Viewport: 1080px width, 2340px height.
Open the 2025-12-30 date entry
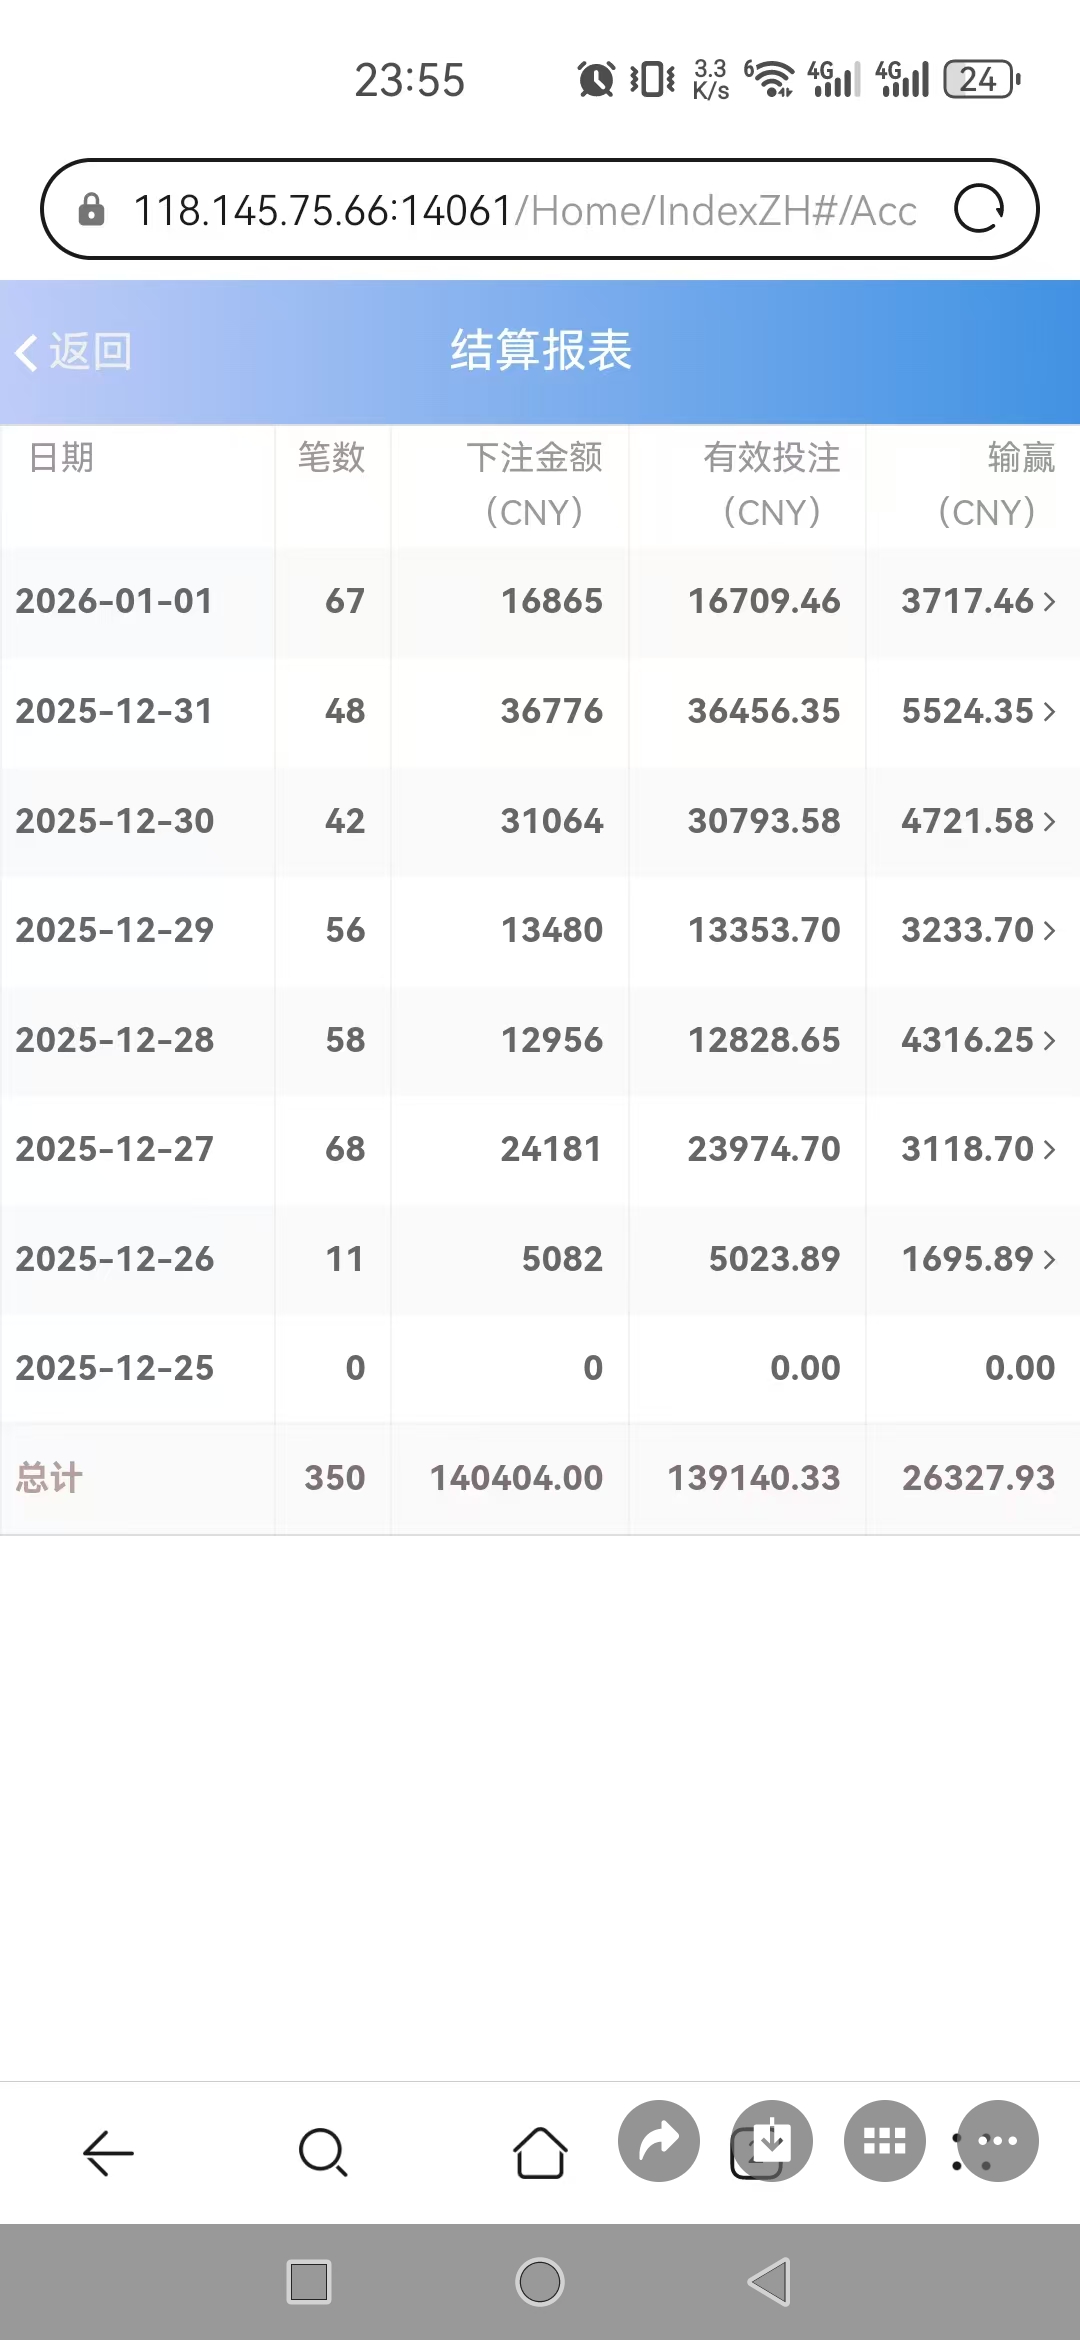tap(115, 821)
